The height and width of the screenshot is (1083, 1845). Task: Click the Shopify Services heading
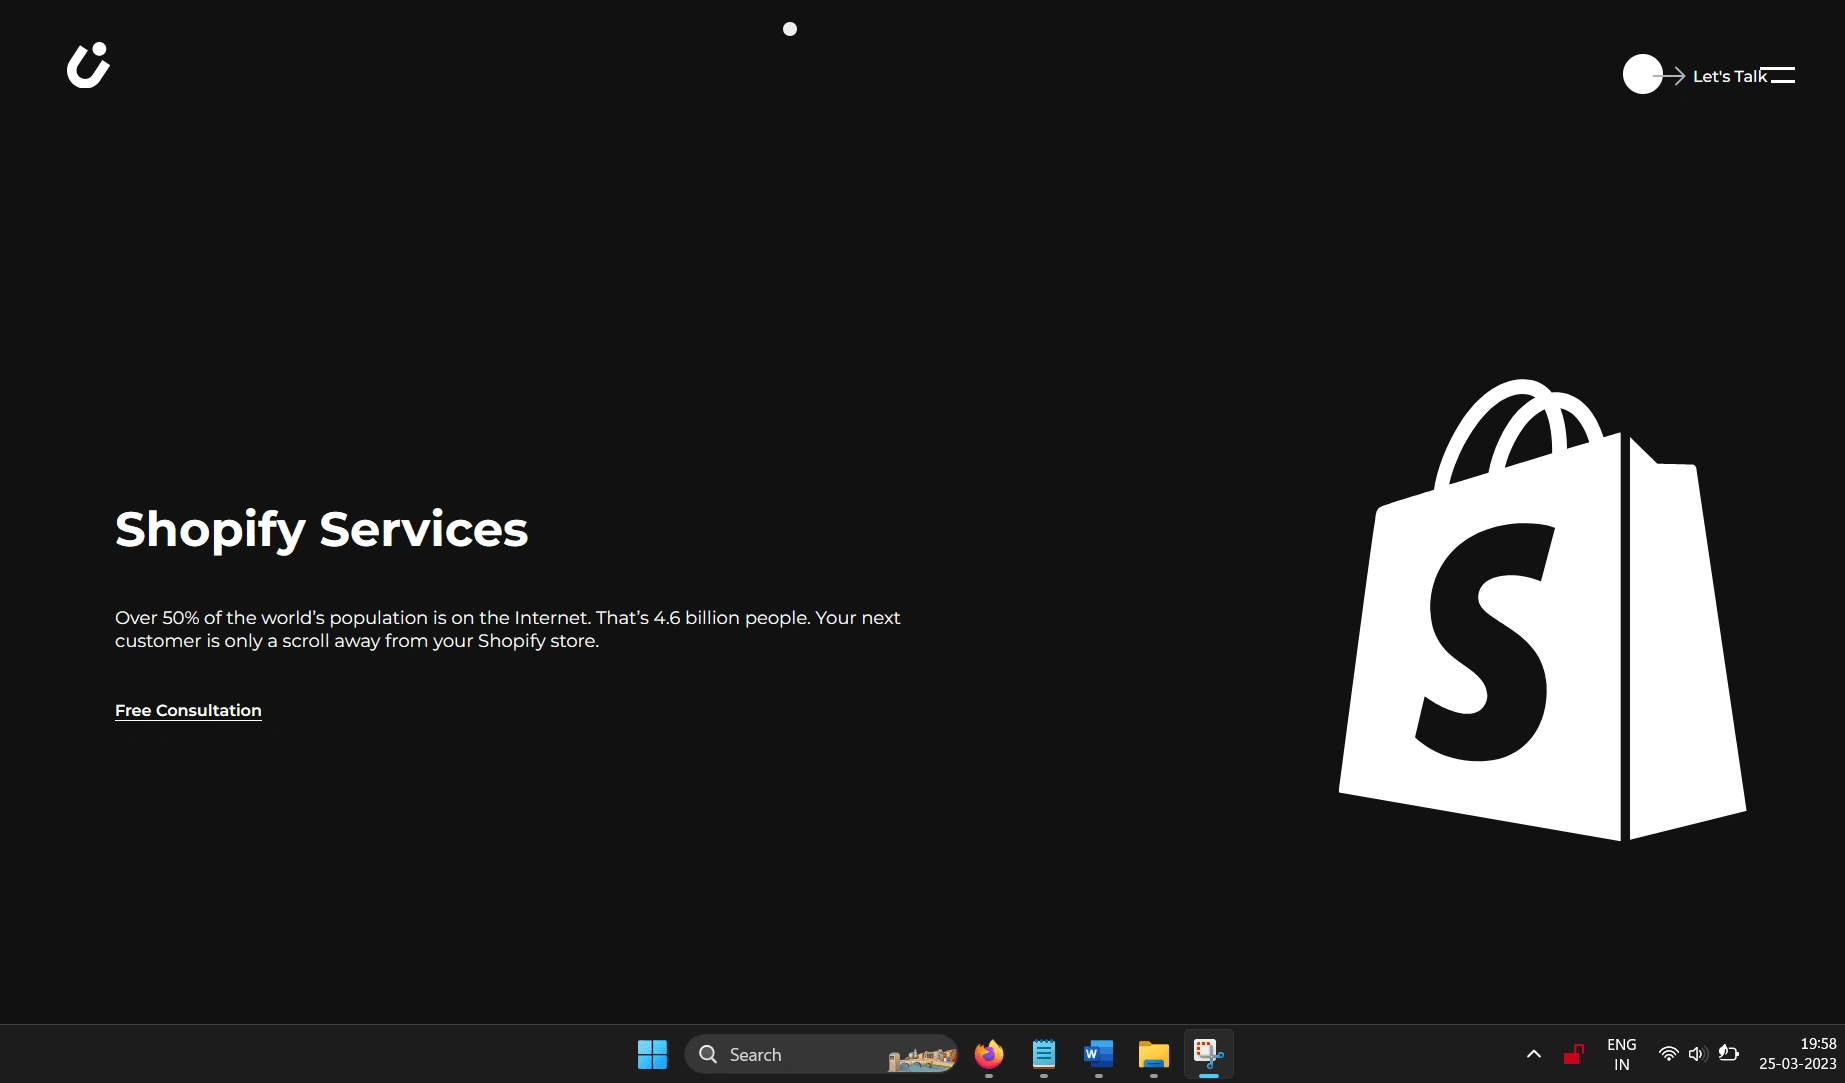(321, 529)
